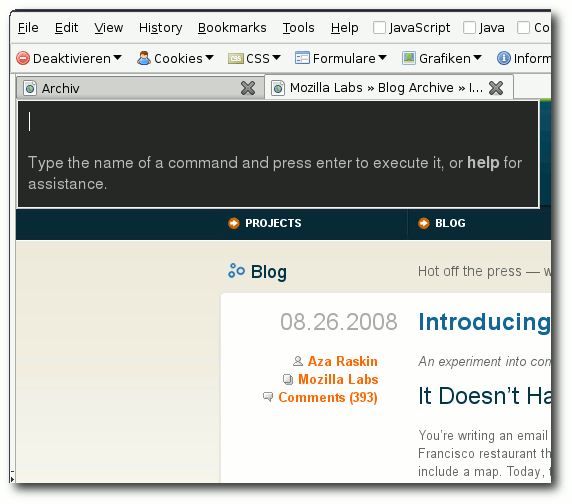Toggle the Java checkbox
The height and width of the screenshot is (504, 572).
pos(469,27)
